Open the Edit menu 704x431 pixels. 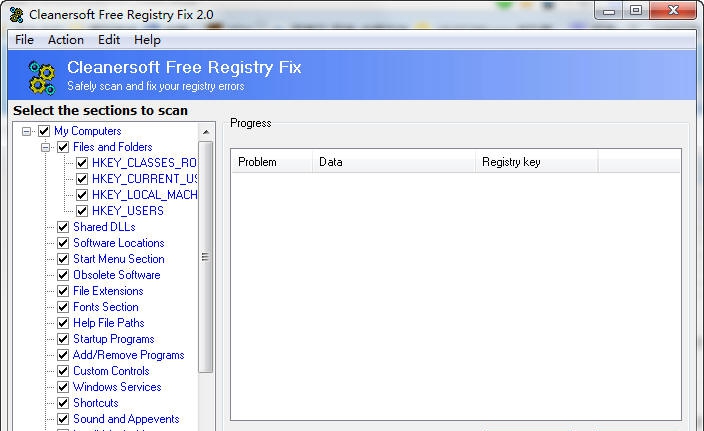(x=109, y=40)
